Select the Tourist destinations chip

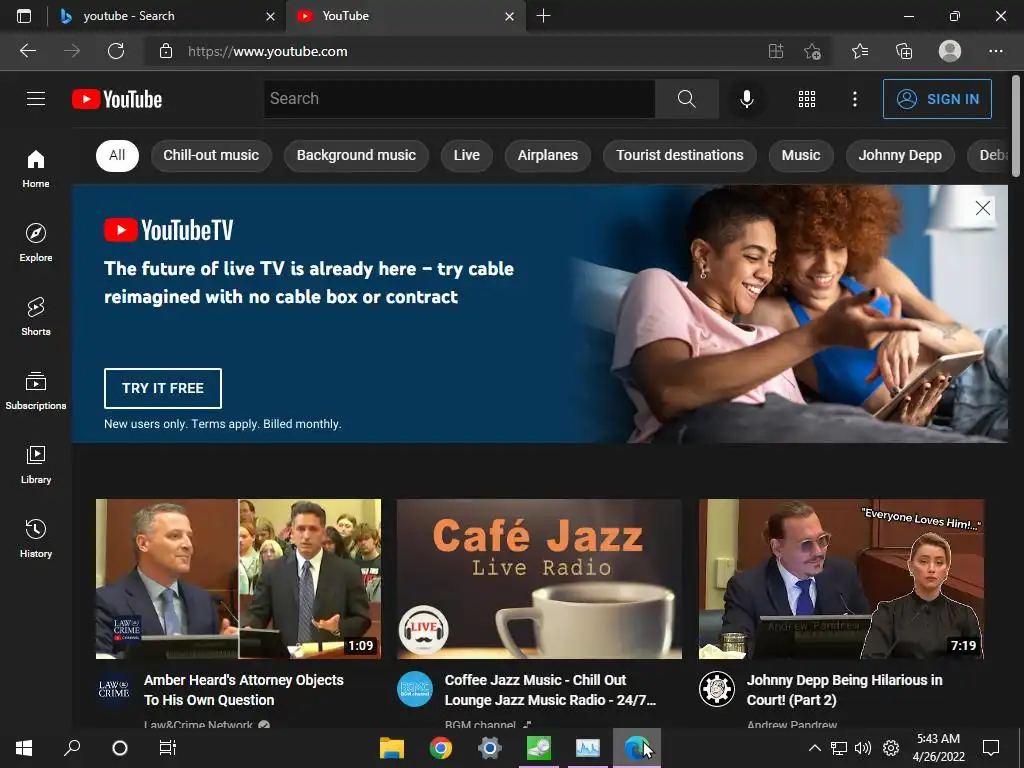[680, 155]
